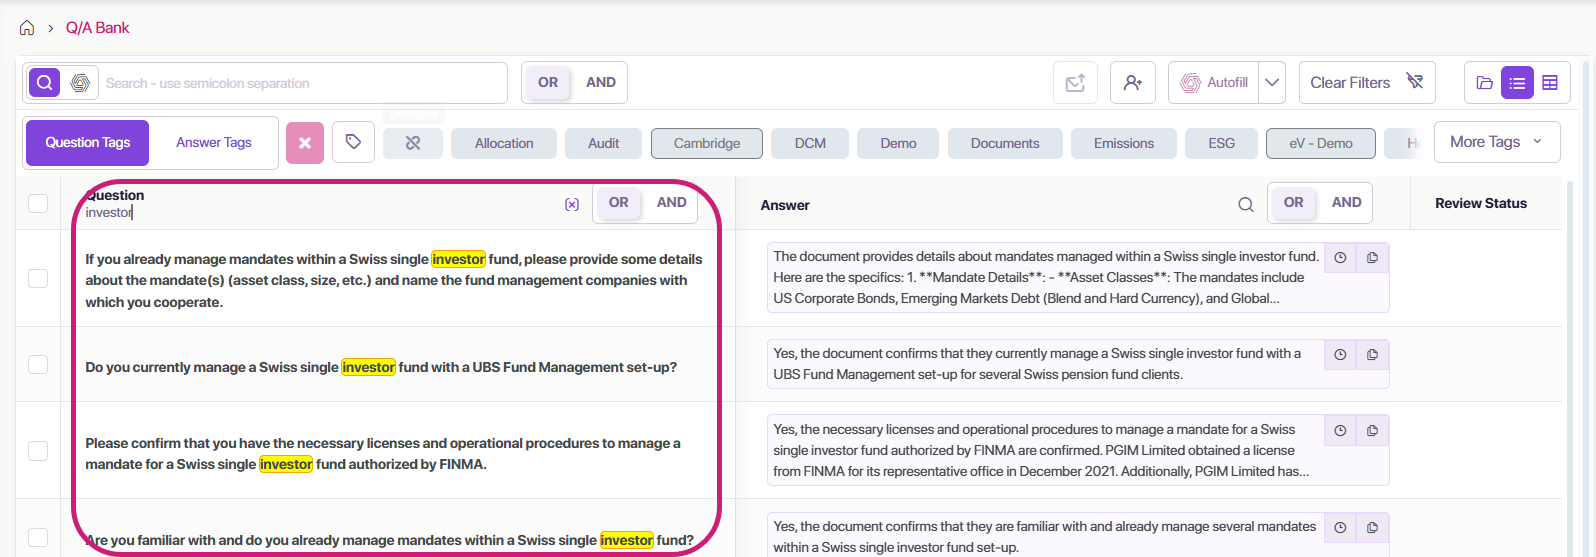The width and height of the screenshot is (1596, 557).
Task: Open the answer listing US Corporate Bonds
Action: coord(1046,277)
